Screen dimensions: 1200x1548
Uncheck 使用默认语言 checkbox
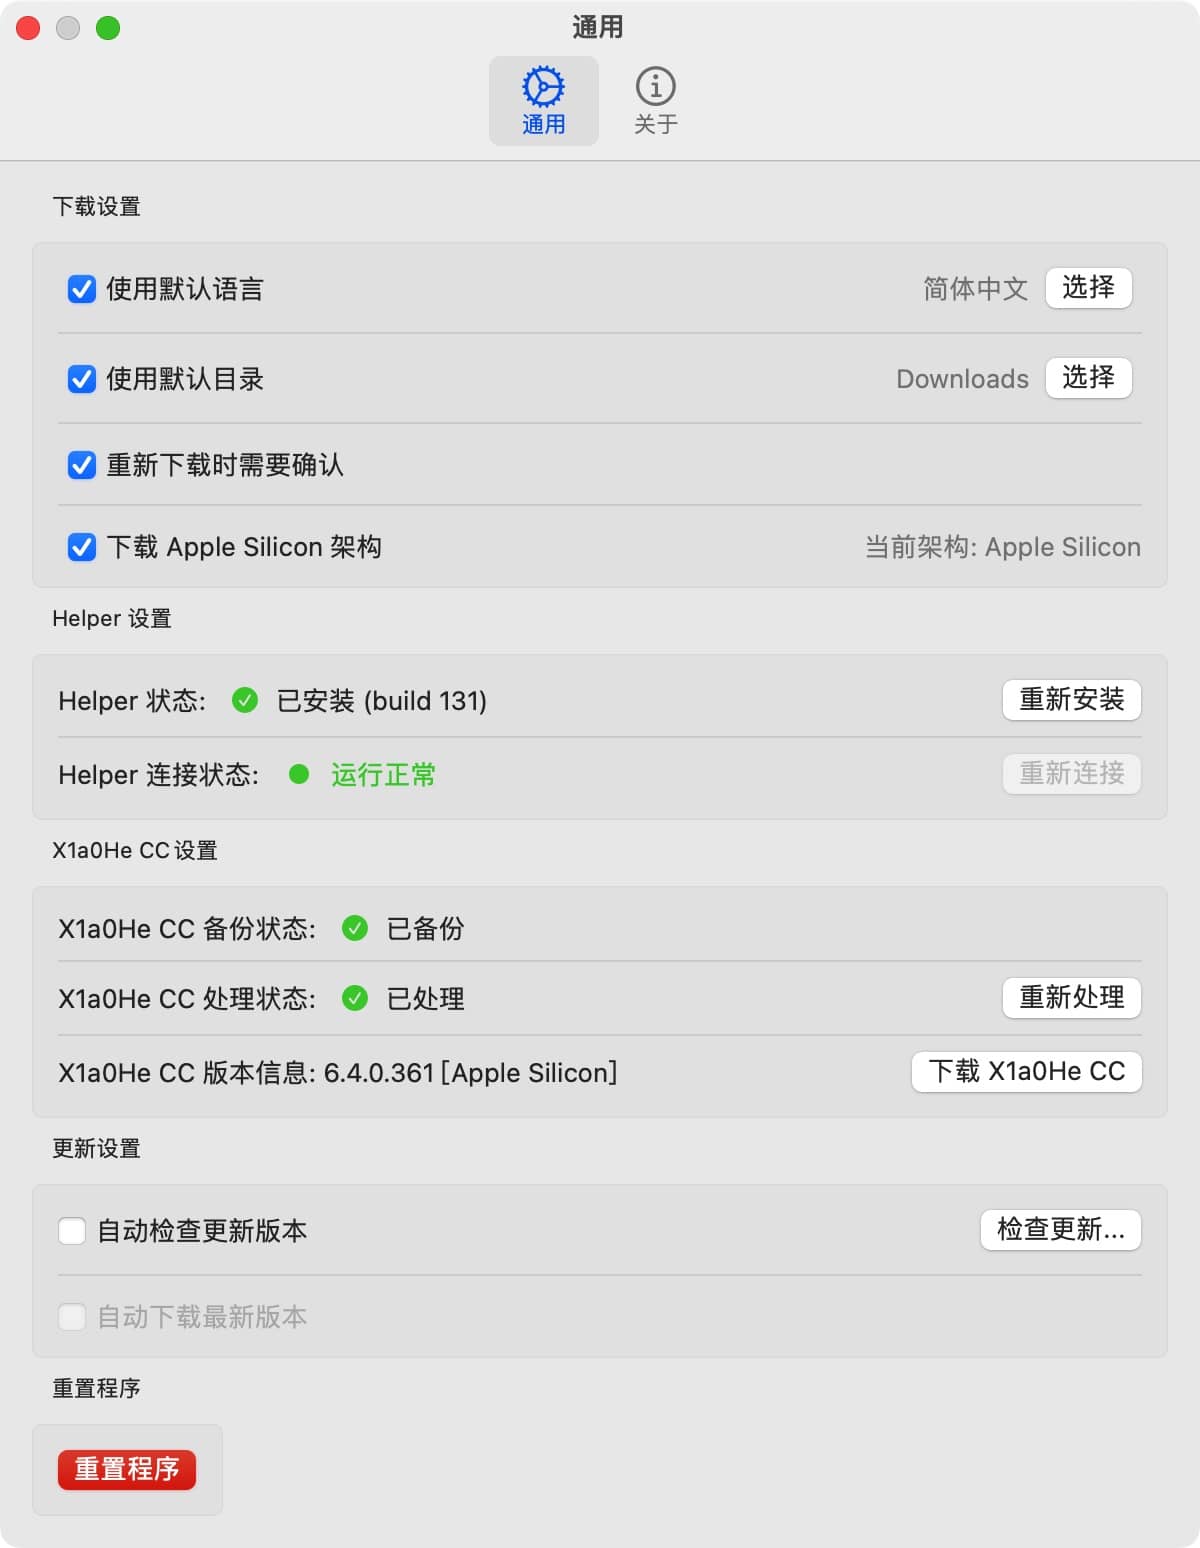(81, 290)
